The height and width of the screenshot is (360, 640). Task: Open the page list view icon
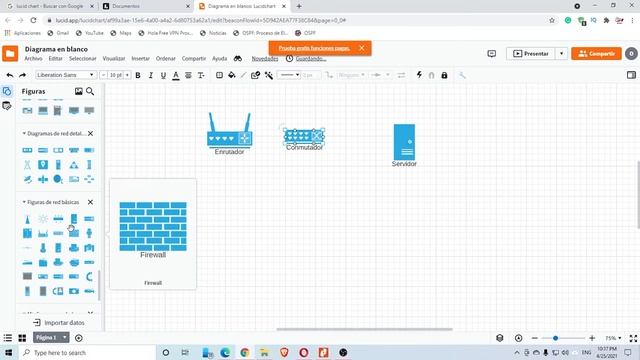8,338
